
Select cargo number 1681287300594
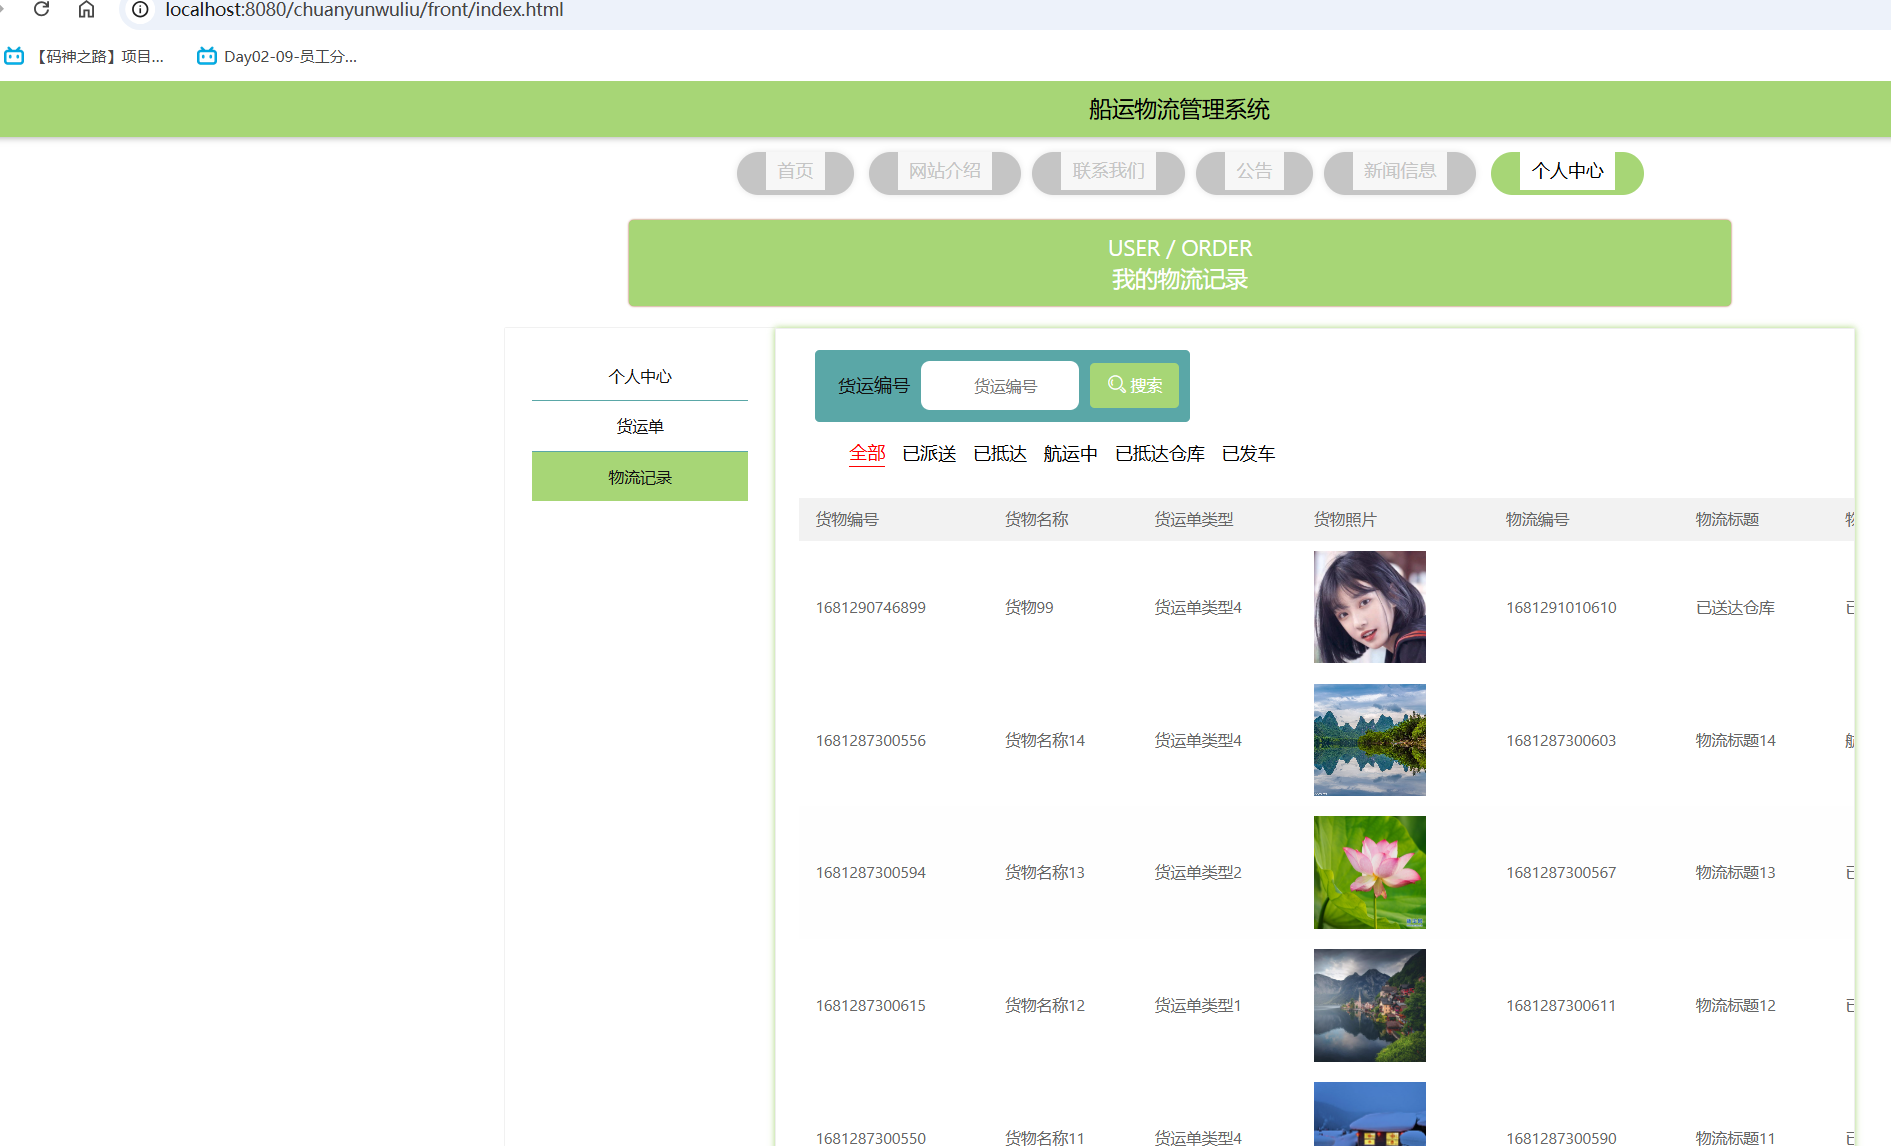coord(871,873)
